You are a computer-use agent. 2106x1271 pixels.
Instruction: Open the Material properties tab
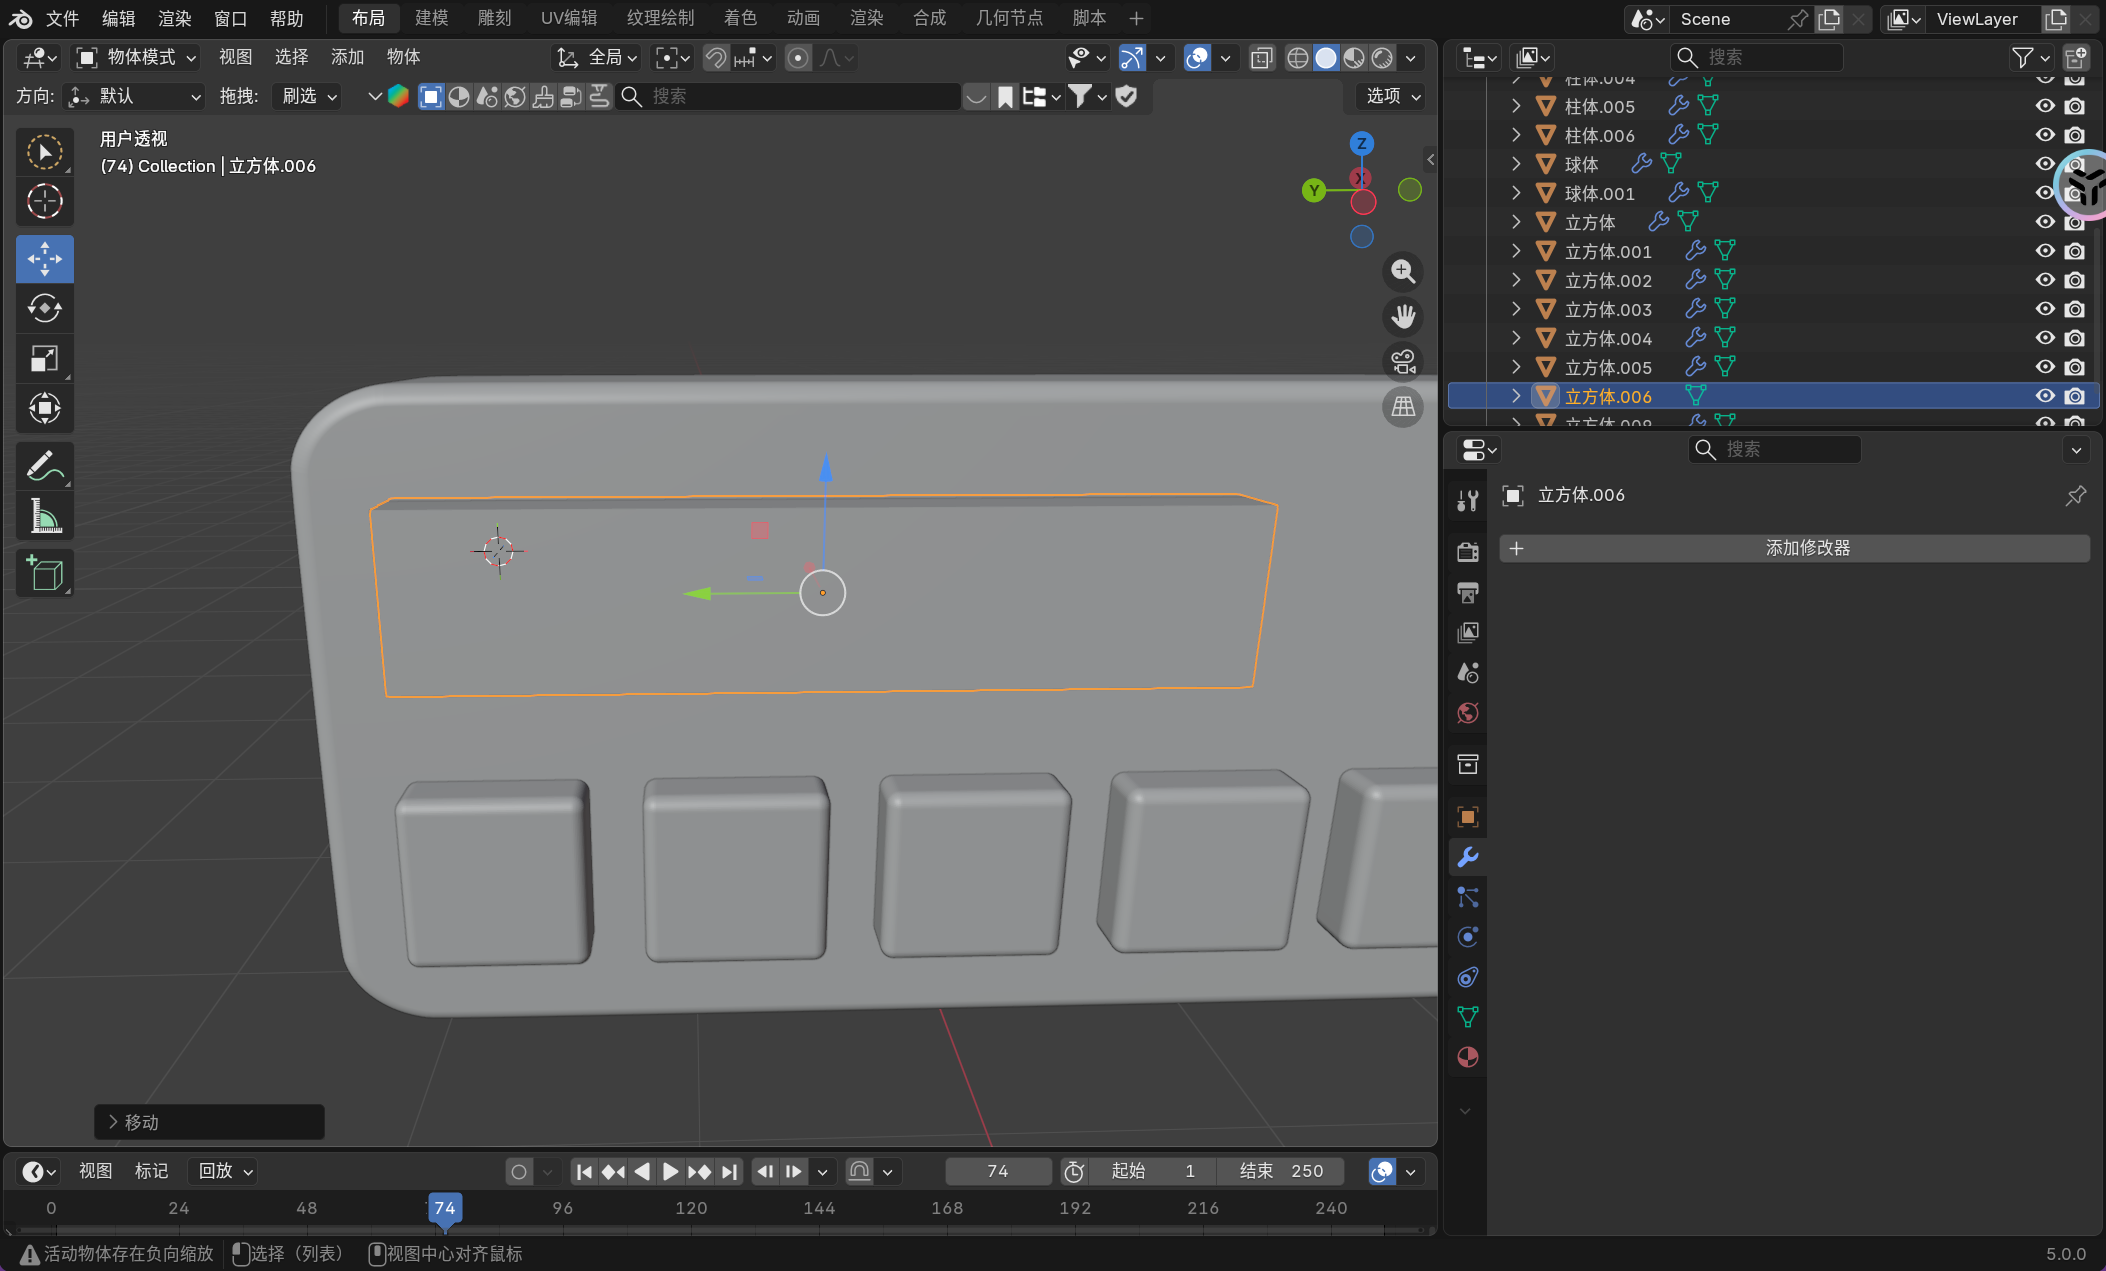click(x=1467, y=1057)
